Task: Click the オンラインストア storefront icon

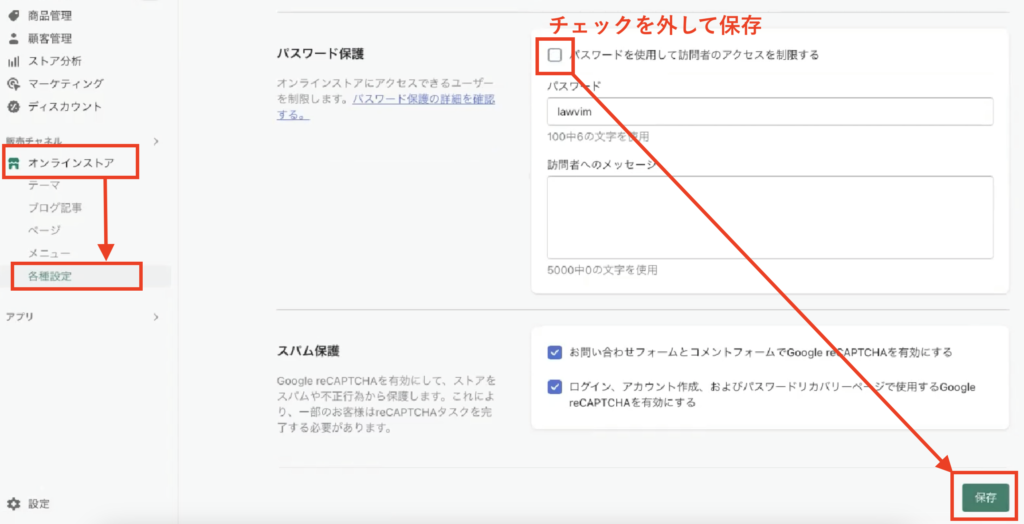Action: (x=14, y=163)
